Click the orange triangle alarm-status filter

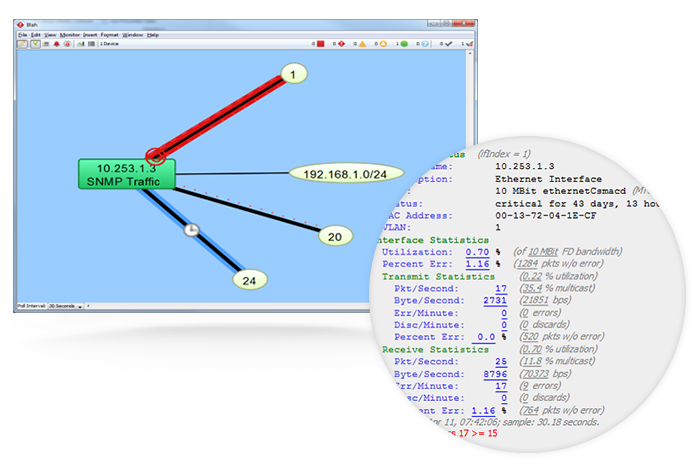(363, 44)
